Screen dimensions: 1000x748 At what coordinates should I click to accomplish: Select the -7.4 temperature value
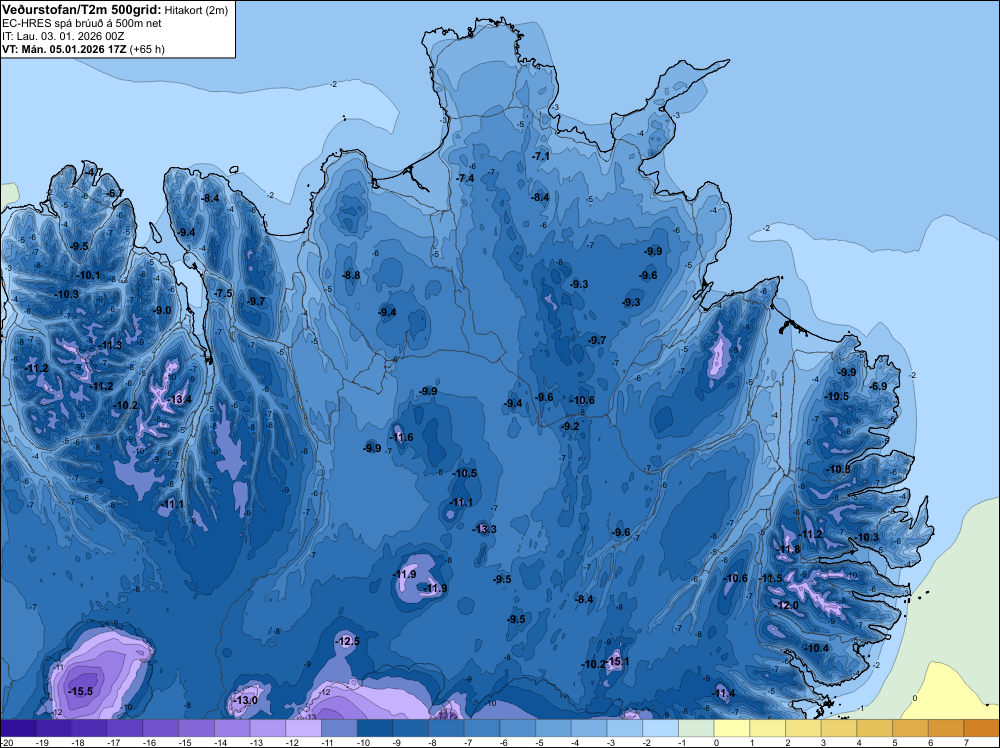(x=466, y=179)
